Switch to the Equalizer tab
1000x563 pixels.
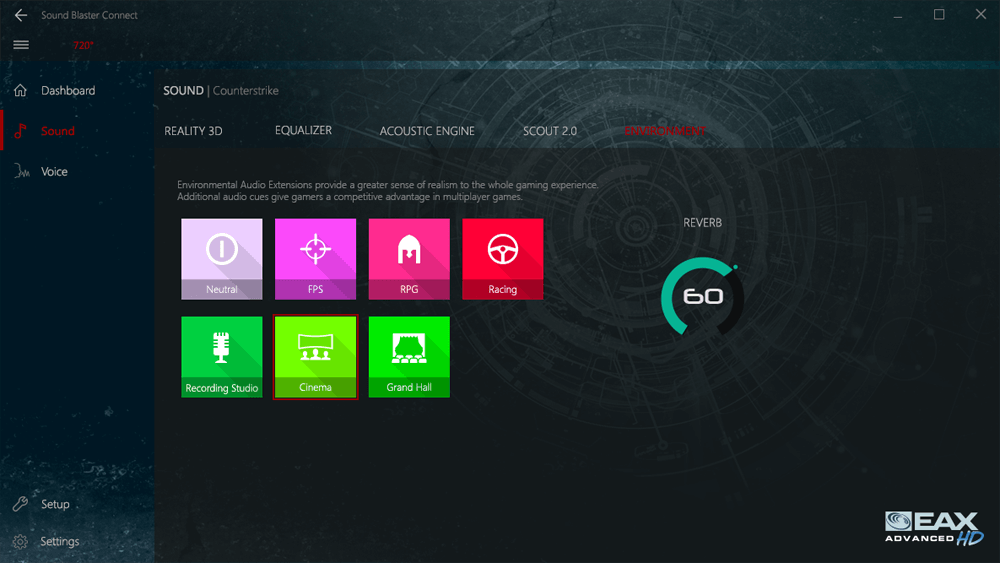click(303, 131)
